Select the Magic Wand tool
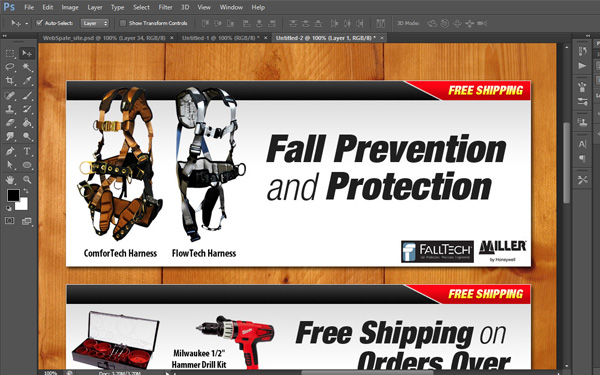Screen dimensions: 600x375 click(27, 67)
